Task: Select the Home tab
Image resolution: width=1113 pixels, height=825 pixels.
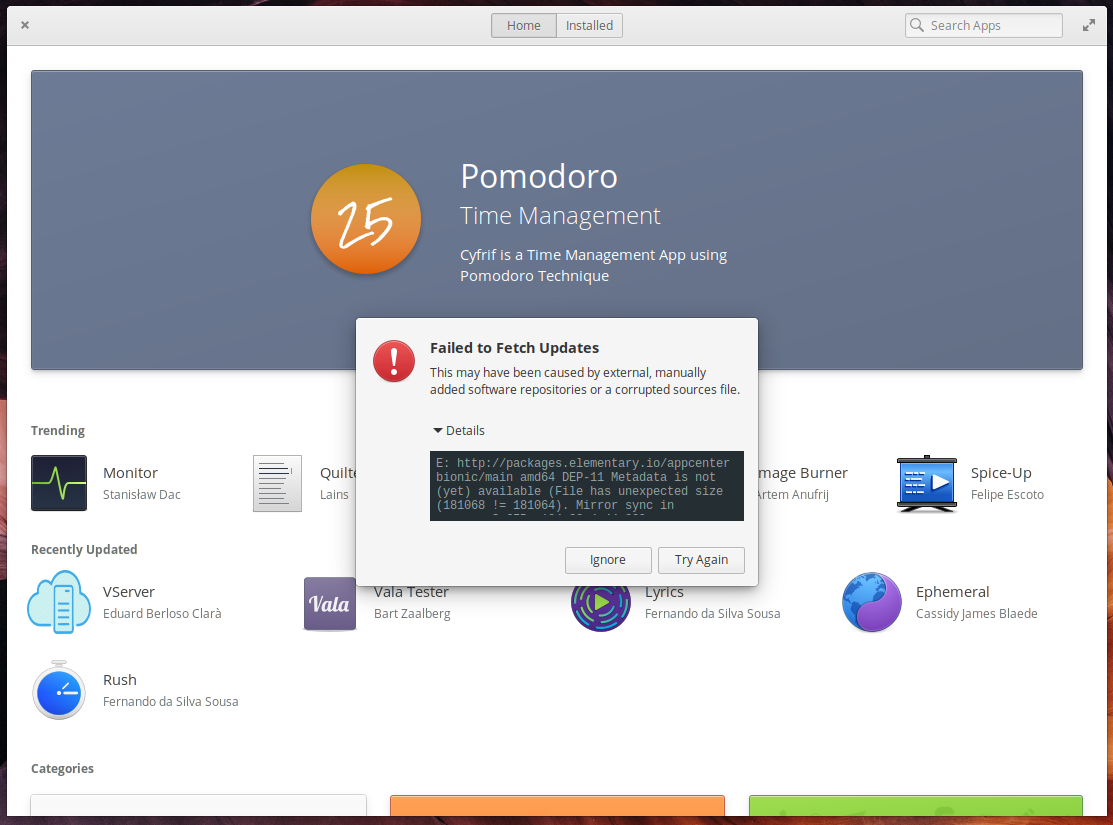Action: (x=523, y=25)
